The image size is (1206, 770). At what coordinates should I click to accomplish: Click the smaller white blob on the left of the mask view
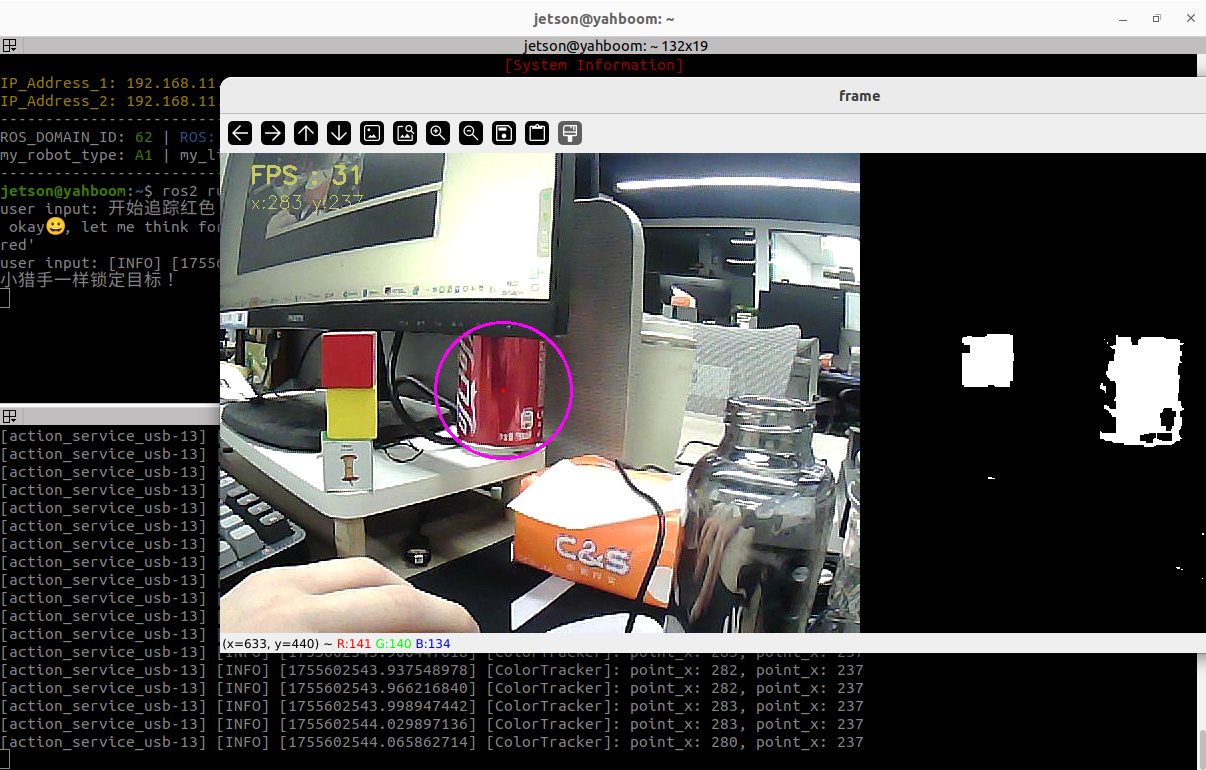987,361
